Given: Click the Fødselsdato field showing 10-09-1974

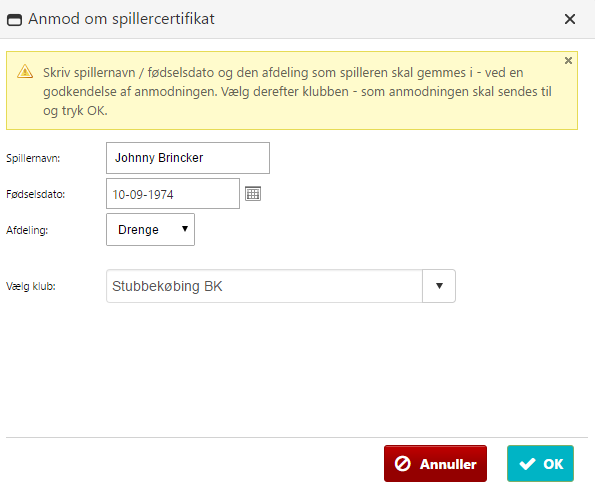Looking at the screenshot, I should click(173, 193).
